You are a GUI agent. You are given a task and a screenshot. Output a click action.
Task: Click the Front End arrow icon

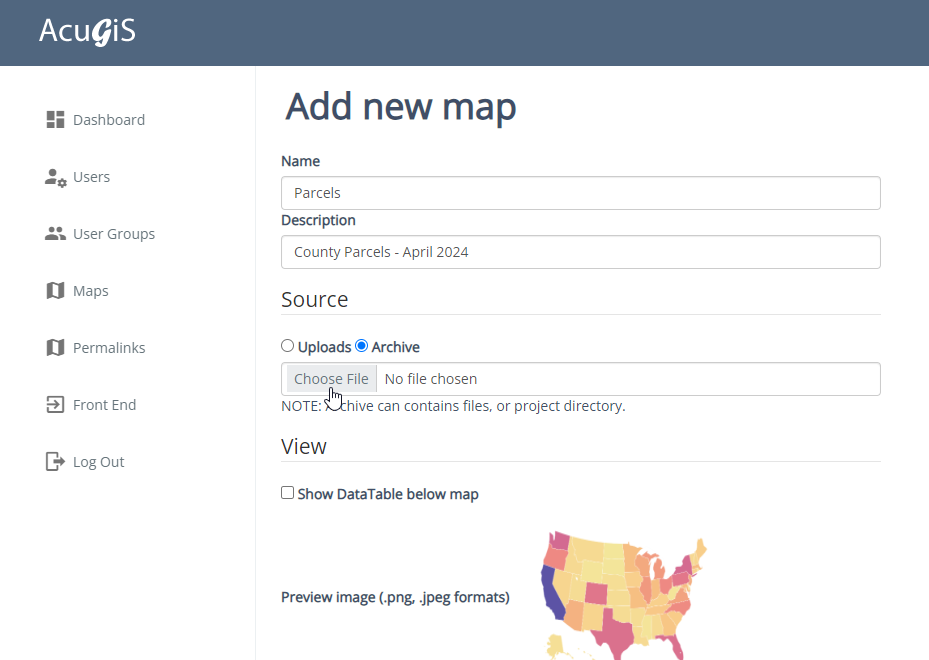[55, 405]
